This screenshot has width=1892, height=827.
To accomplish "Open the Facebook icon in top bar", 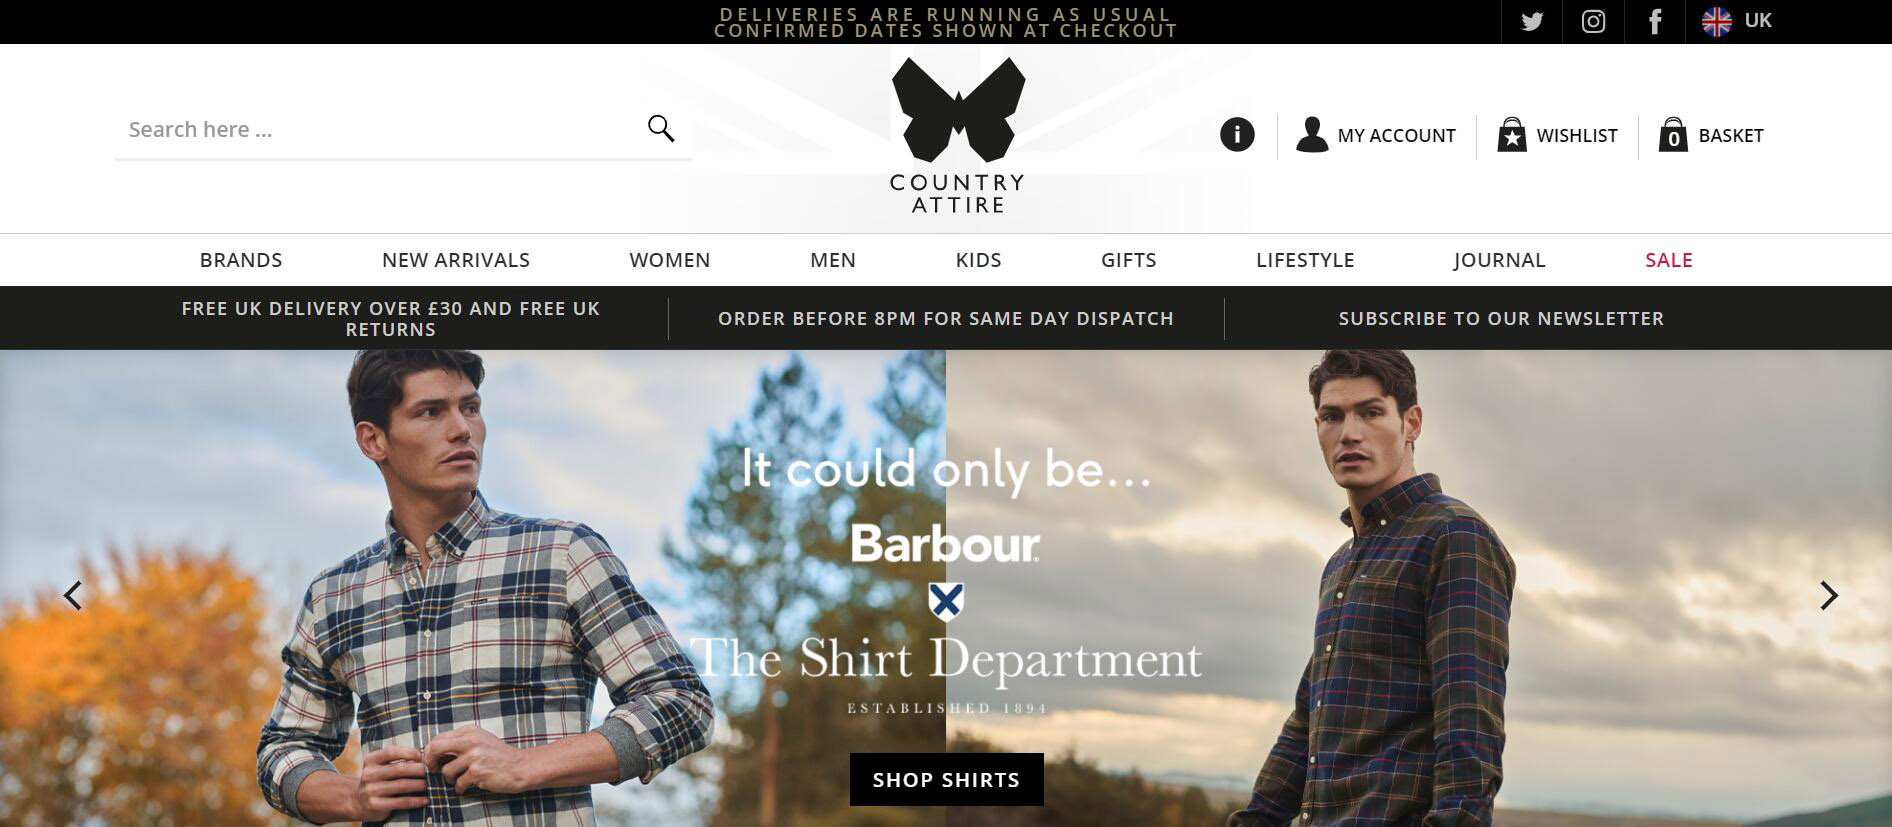I will [1655, 21].
